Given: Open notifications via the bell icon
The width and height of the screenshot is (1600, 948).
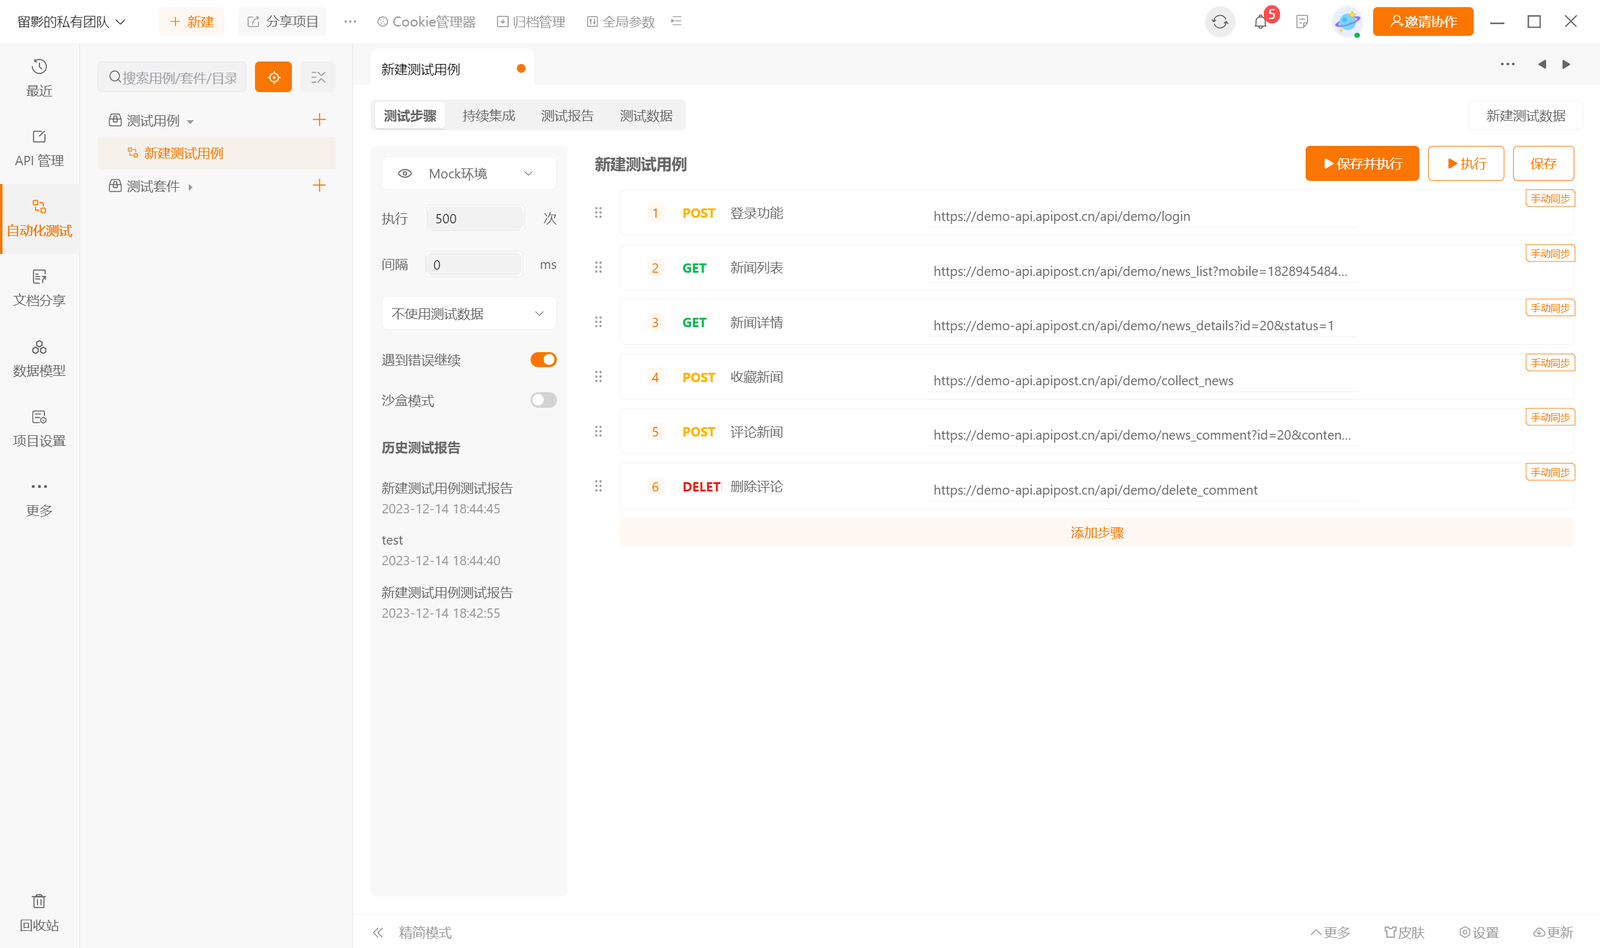Looking at the screenshot, I should click(1261, 21).
